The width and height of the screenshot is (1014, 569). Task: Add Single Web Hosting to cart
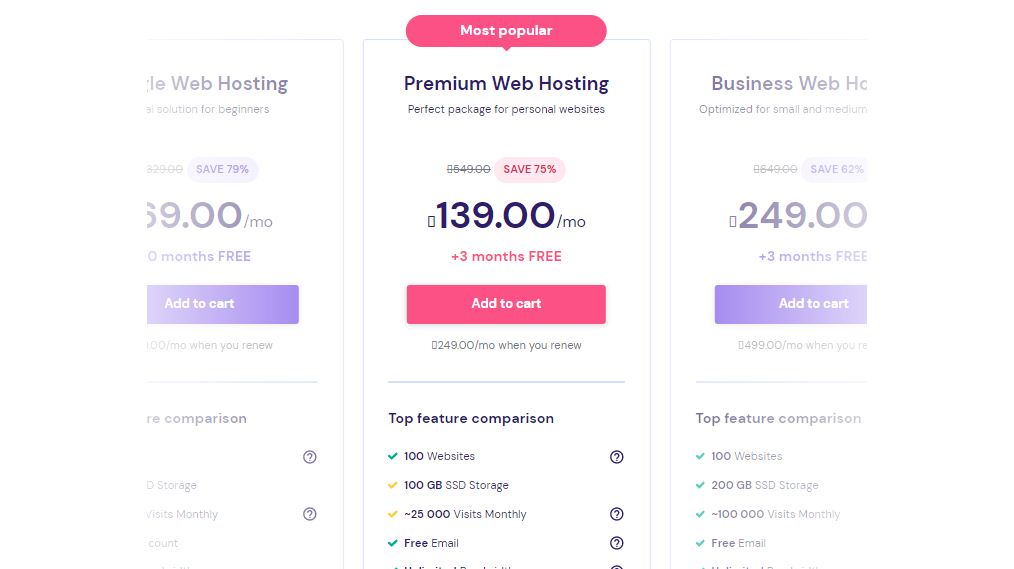coord(222,304)
